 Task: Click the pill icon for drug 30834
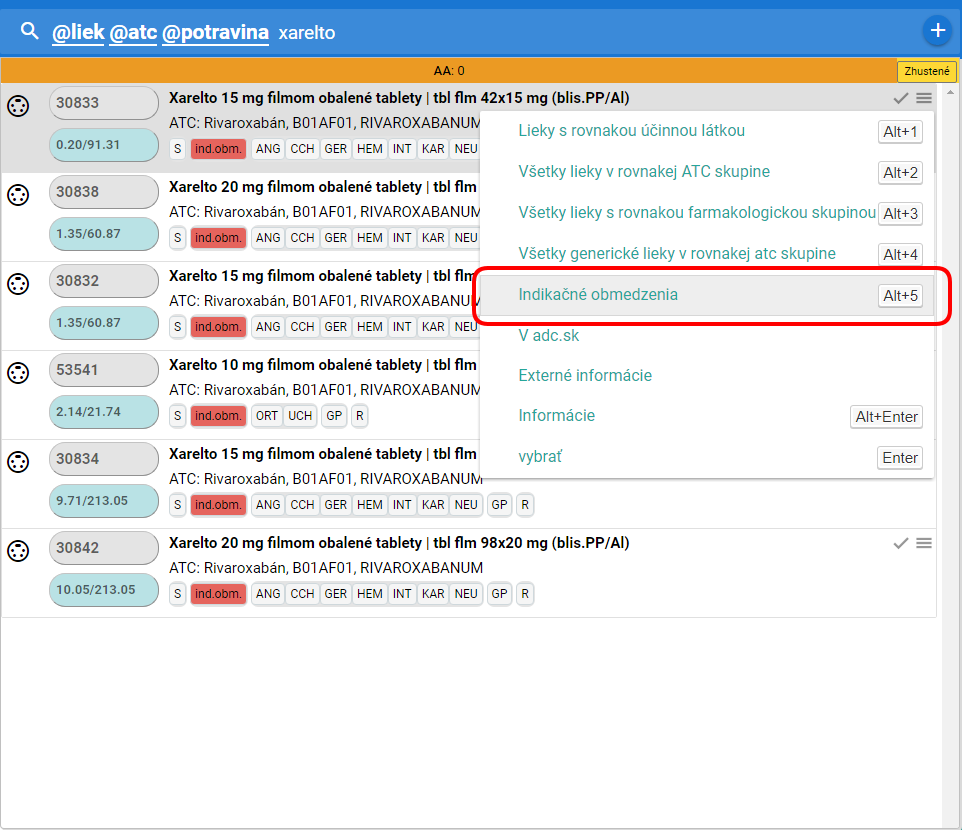click(x=18, y=462)
